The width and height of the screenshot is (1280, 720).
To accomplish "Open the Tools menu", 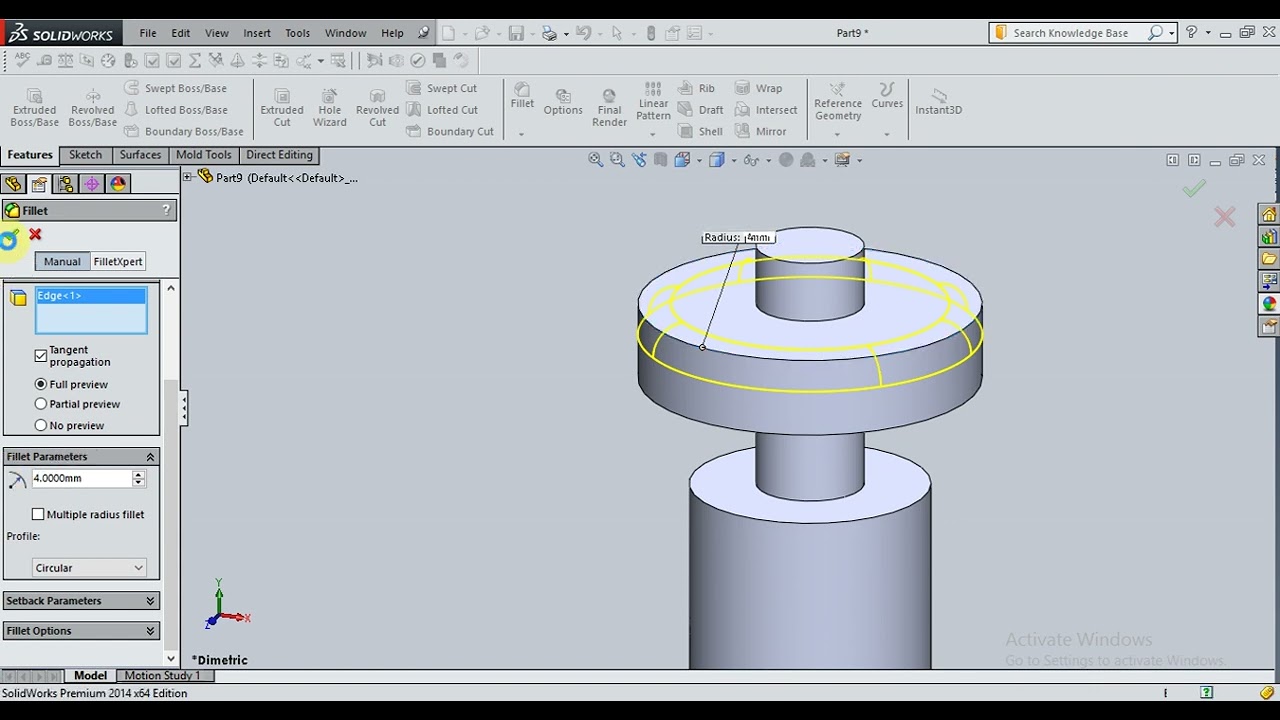I will point(298,33).
